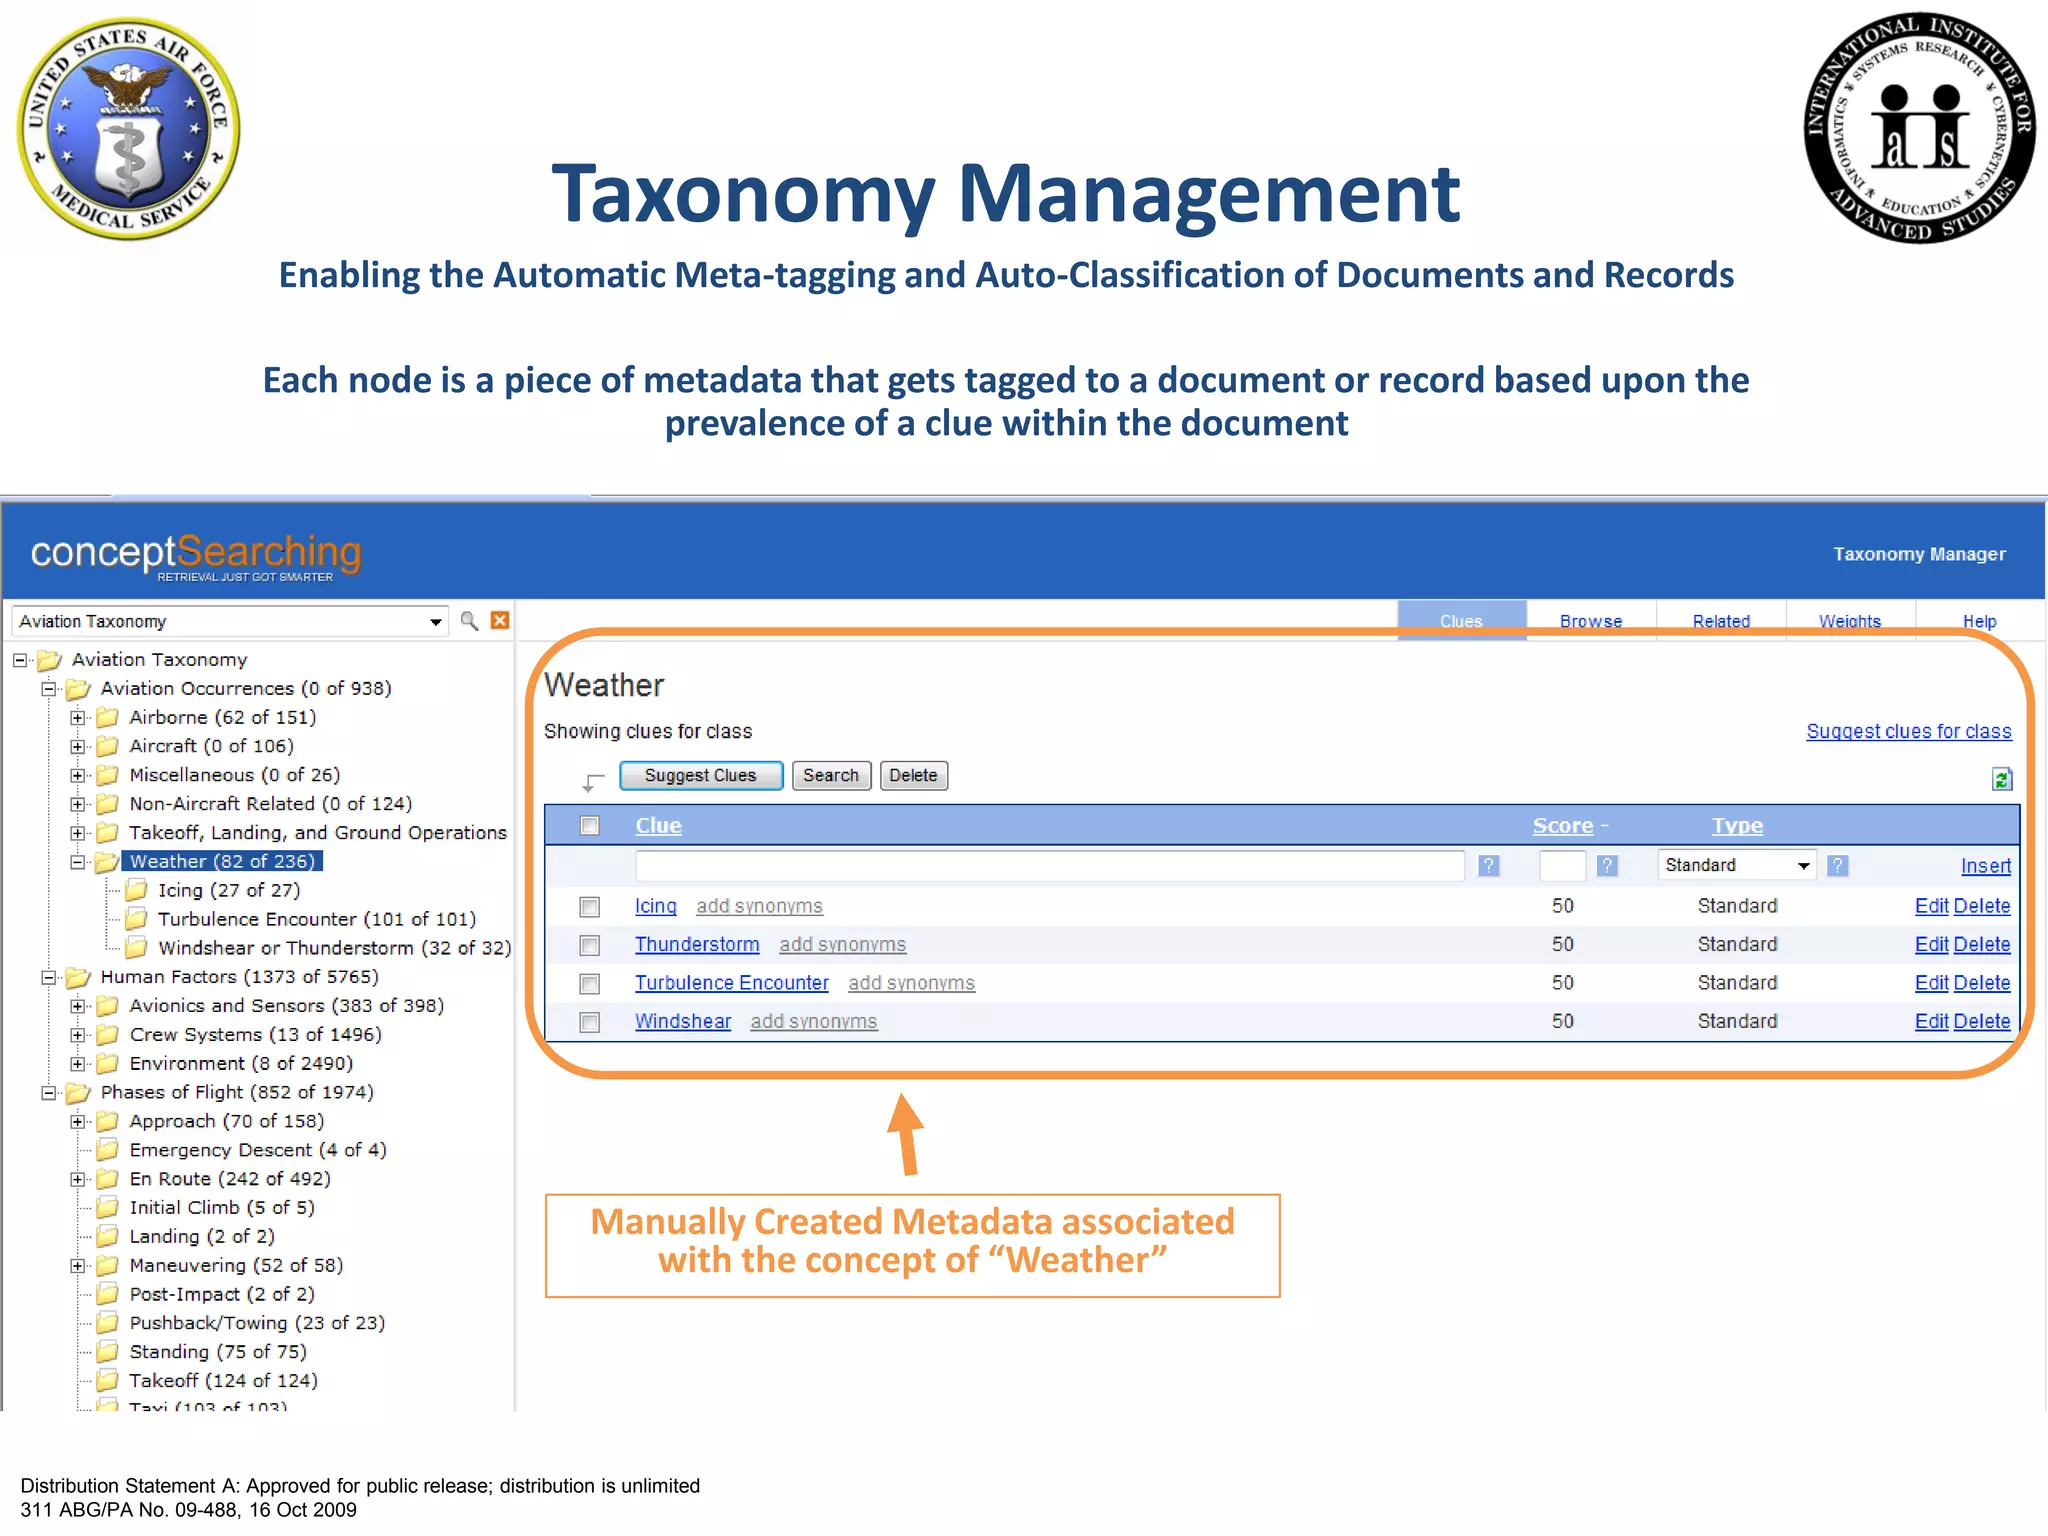Open the Aviation Taxonomy dropdown
Screen dimensions: 2048x1536
[230, 621]
